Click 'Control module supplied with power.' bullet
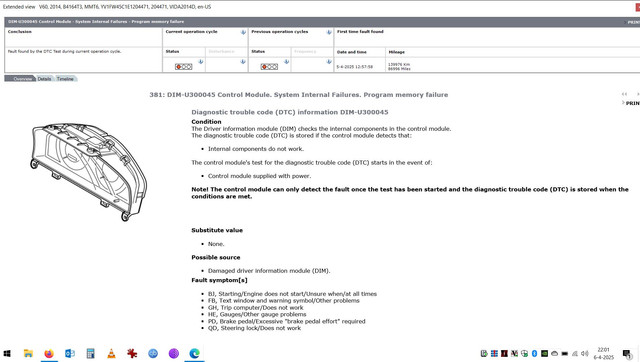Viewport: 640px width, 362px height. tap(260, 176)
